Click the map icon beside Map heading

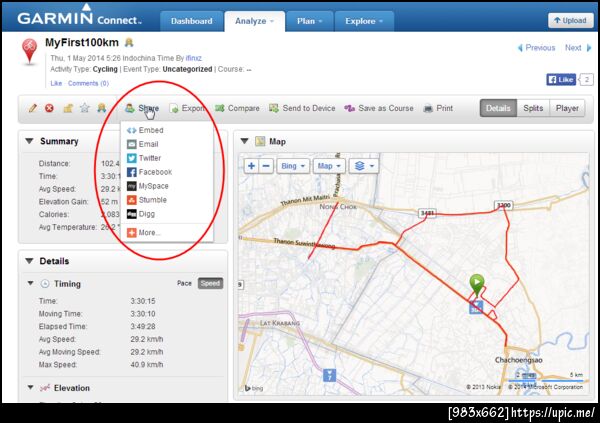point(260,141)
